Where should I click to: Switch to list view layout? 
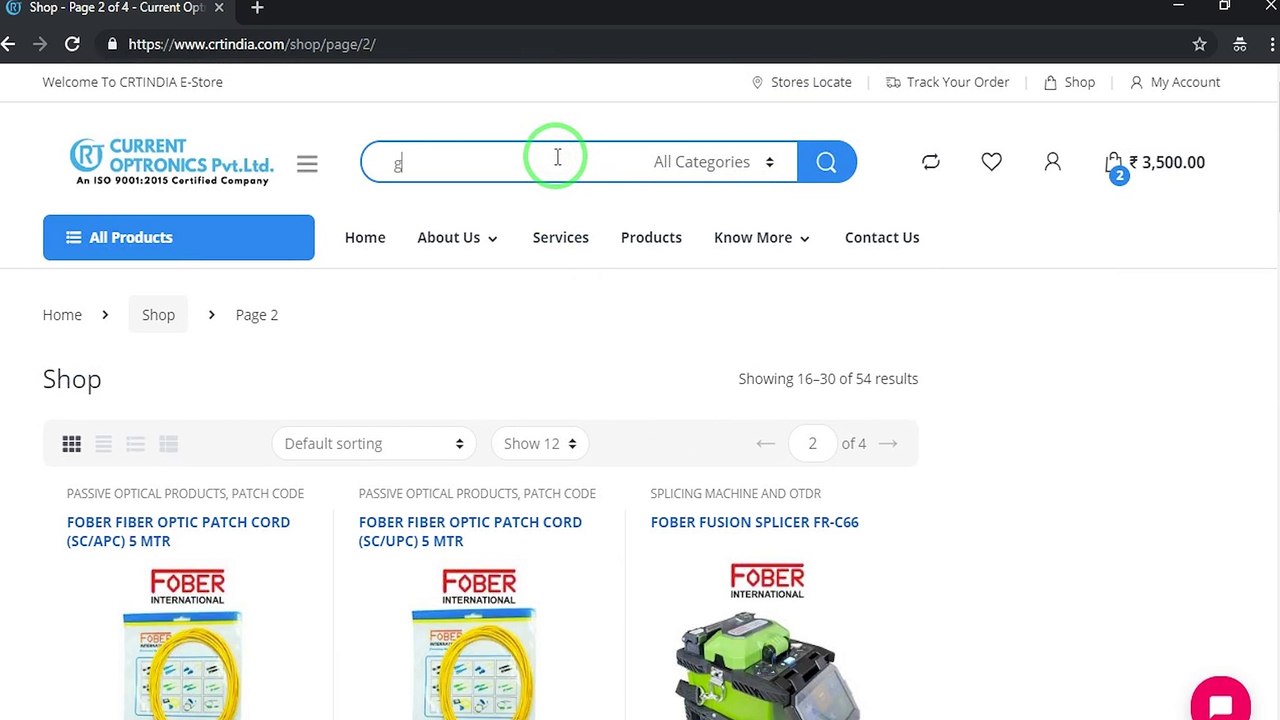tap(136, 444)
